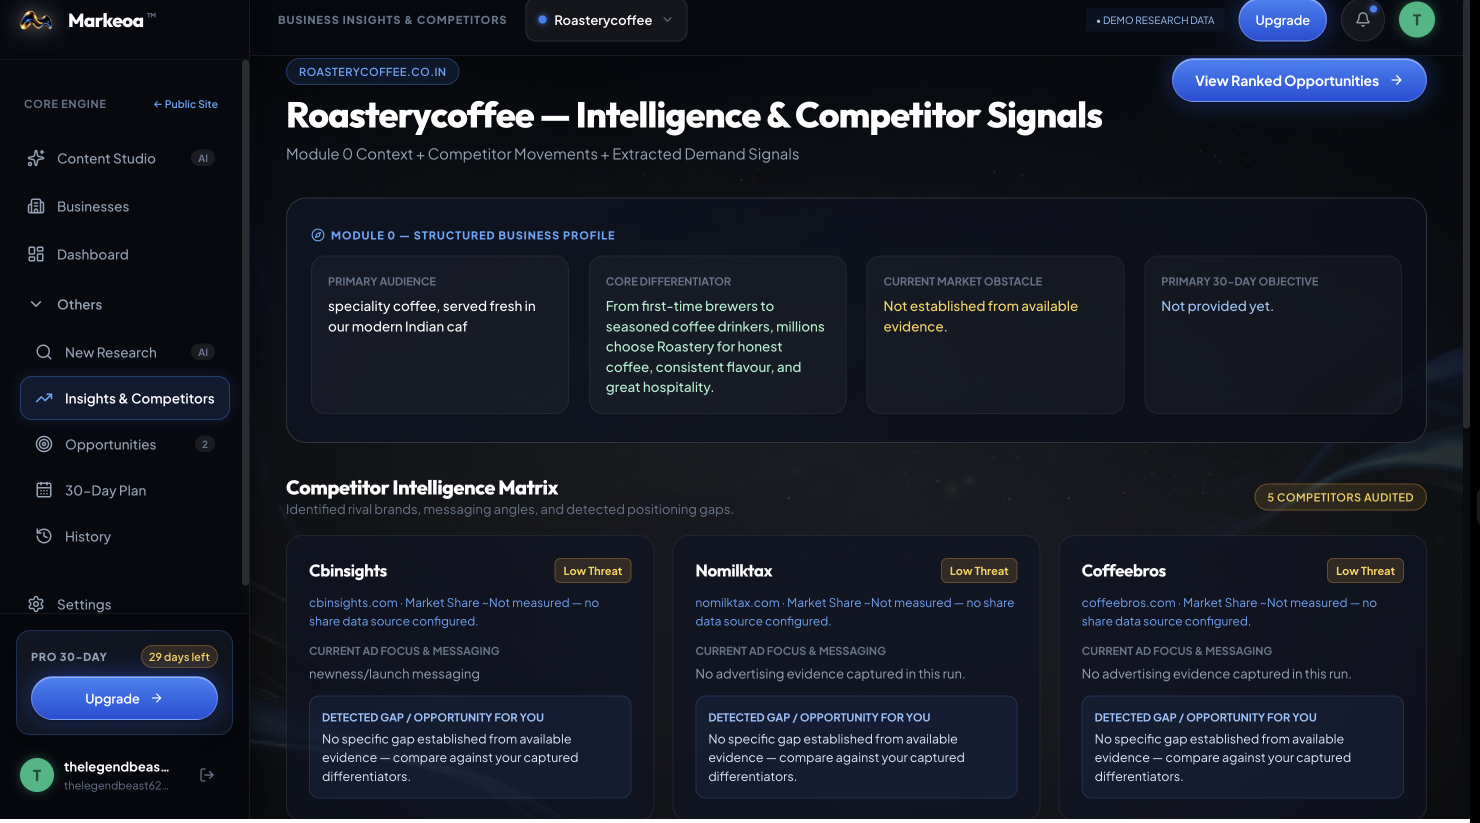Open Settings gear icon in sidebar
This screenshot has width=1480, height=823.
(x=36, y=604)
